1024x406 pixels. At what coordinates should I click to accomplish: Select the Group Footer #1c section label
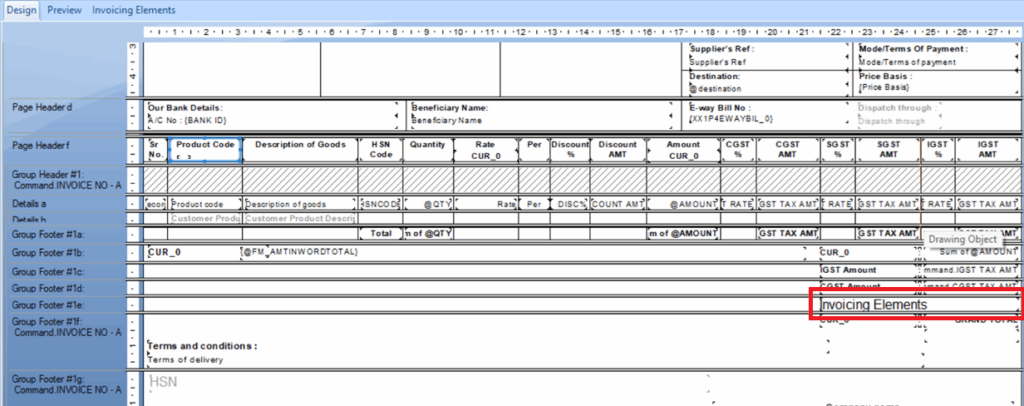tap(48, 272)
